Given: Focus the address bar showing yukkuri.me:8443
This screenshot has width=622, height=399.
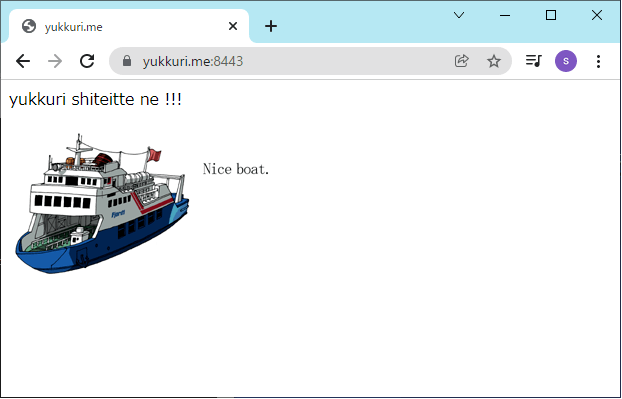Looking at the screenshot, I should tap(310, 61).
